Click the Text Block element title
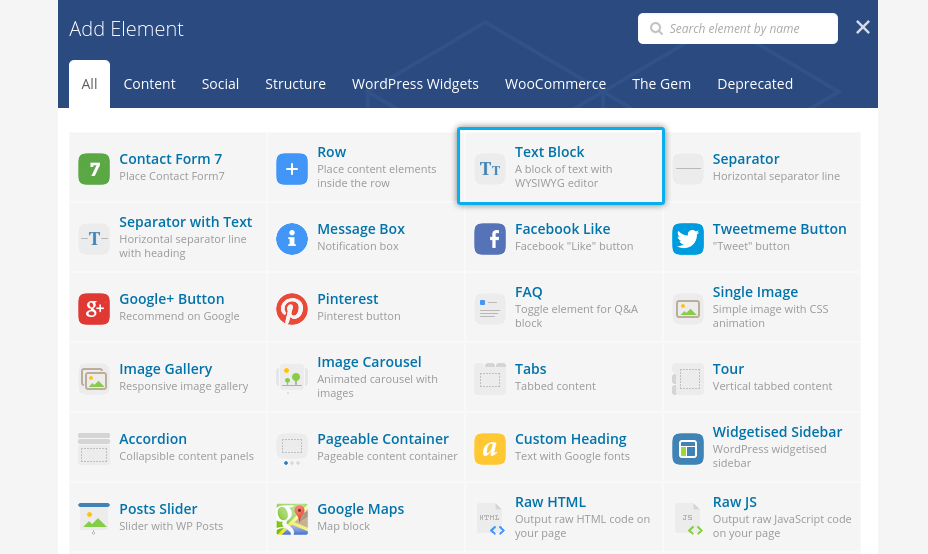The width and height of the screenshot is (928, 554). coord(549,152)
